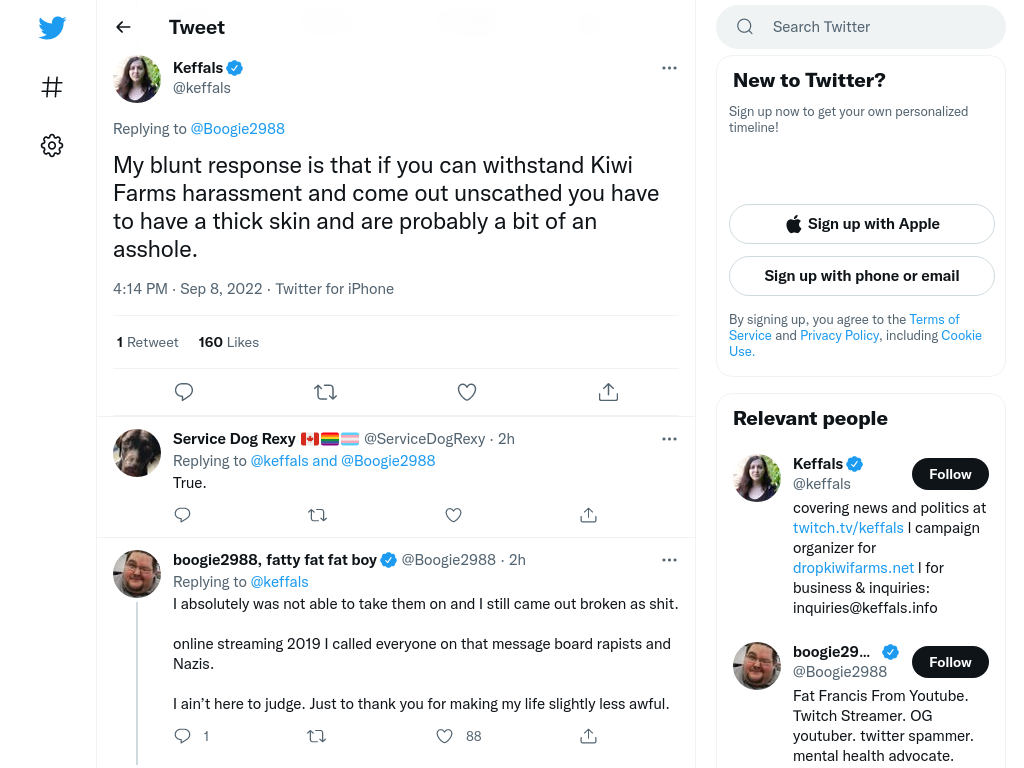Open more options on boogie2988 reply
The image size is (1024, 768).
[x=669, y=560]
